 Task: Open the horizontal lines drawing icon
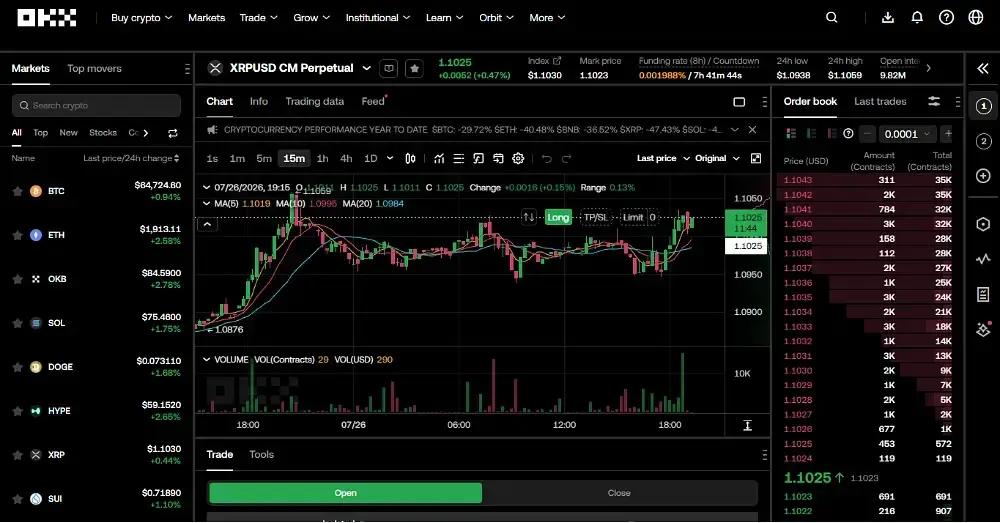459,158
